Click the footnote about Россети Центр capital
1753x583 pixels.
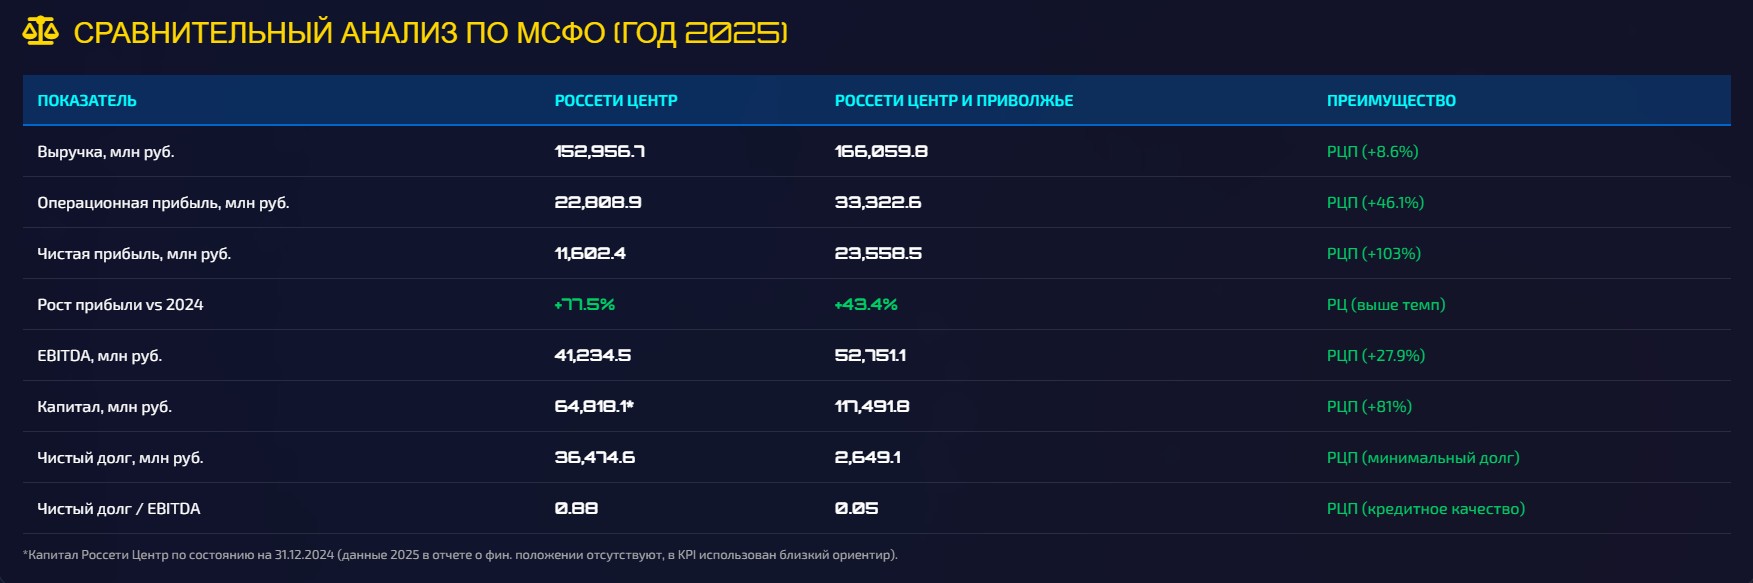(x=460, y=555)
